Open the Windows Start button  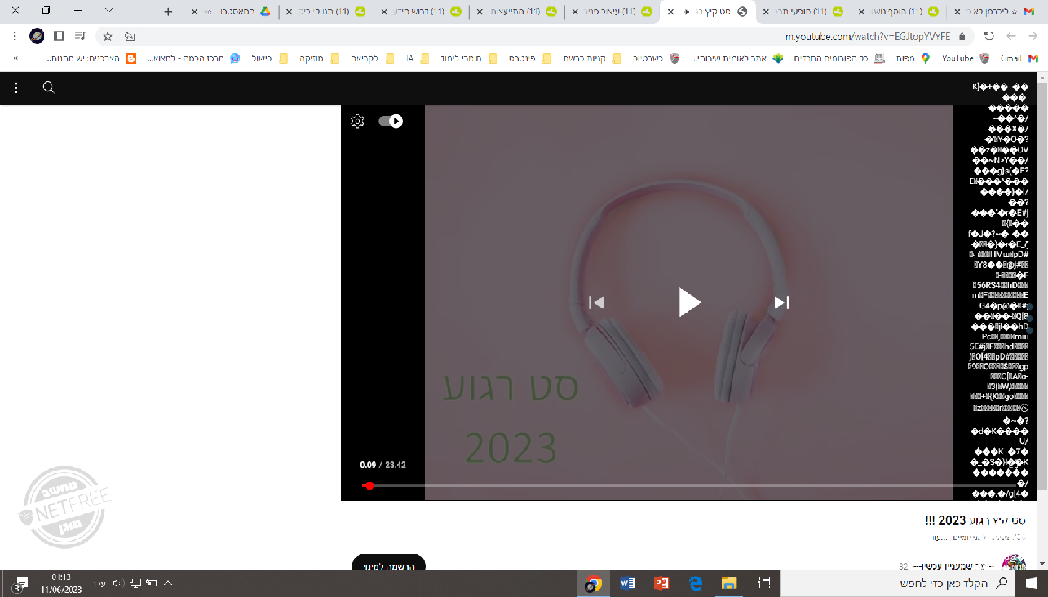(1032, 584)
